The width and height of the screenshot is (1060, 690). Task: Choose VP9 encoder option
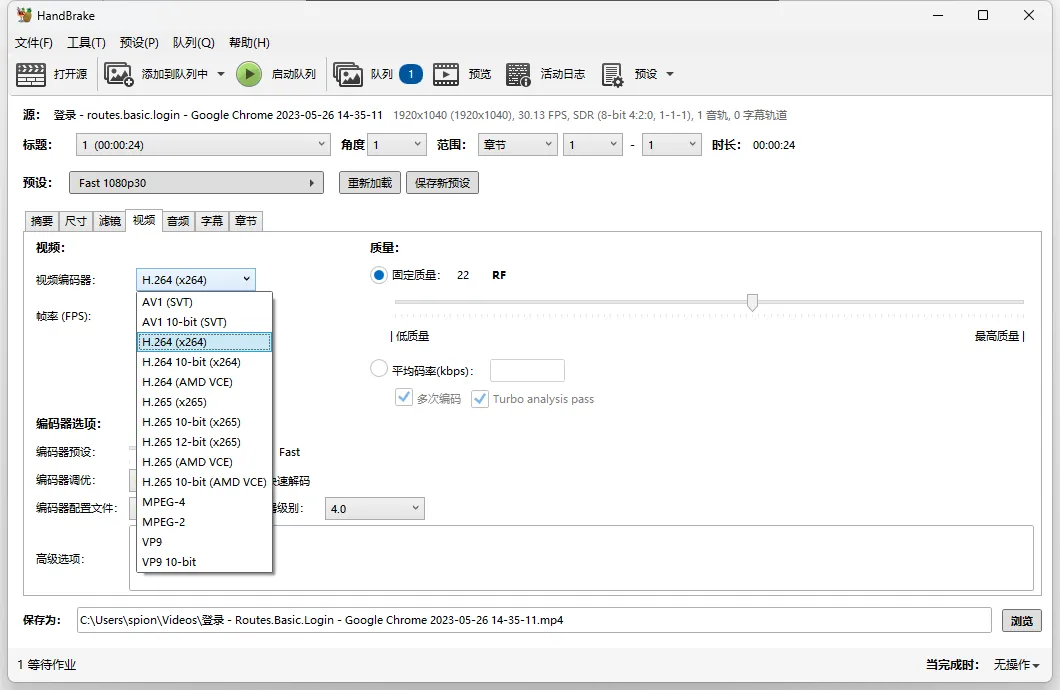[x=204, y=541]
